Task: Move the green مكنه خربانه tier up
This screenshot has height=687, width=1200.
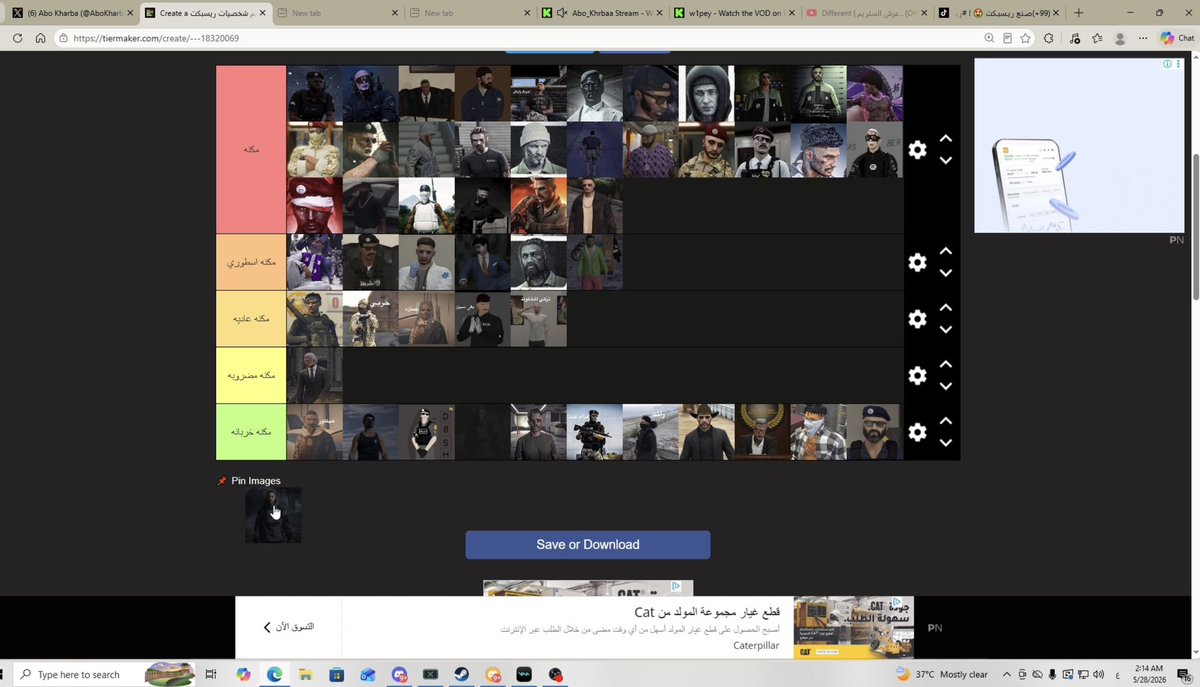Action: [946, 421]
